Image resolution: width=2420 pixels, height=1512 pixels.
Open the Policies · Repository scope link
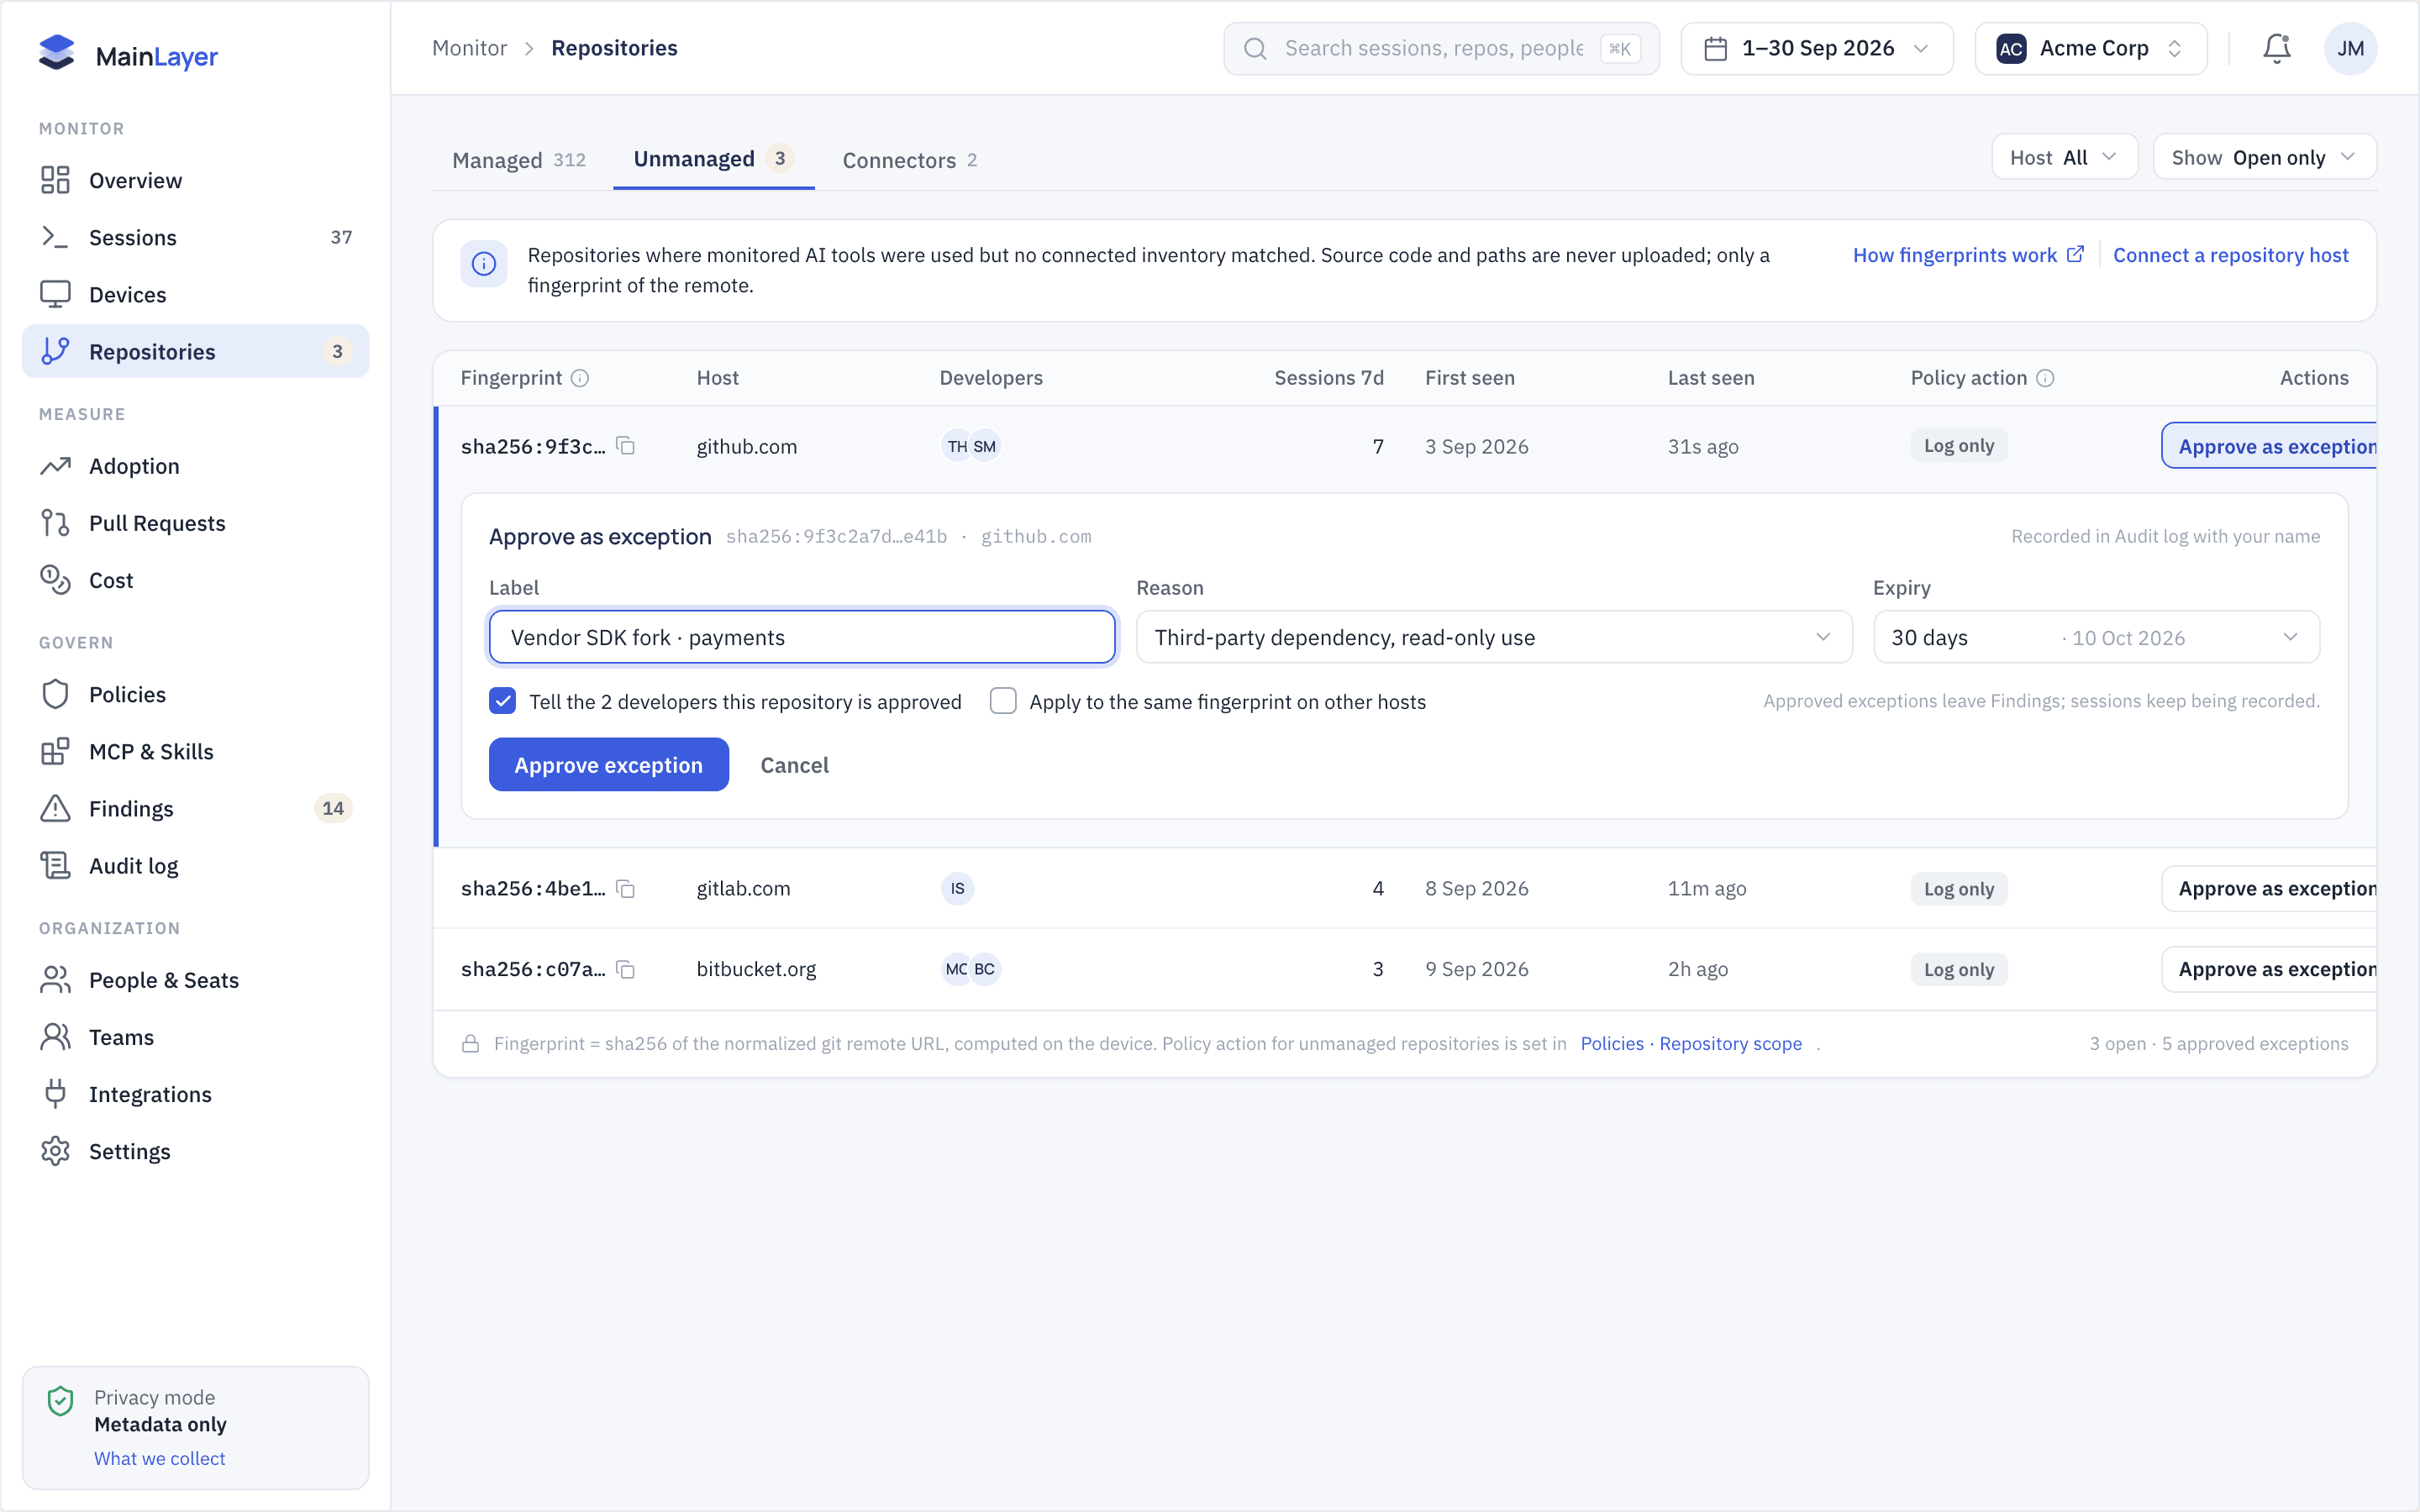tap(1691, 1043)
